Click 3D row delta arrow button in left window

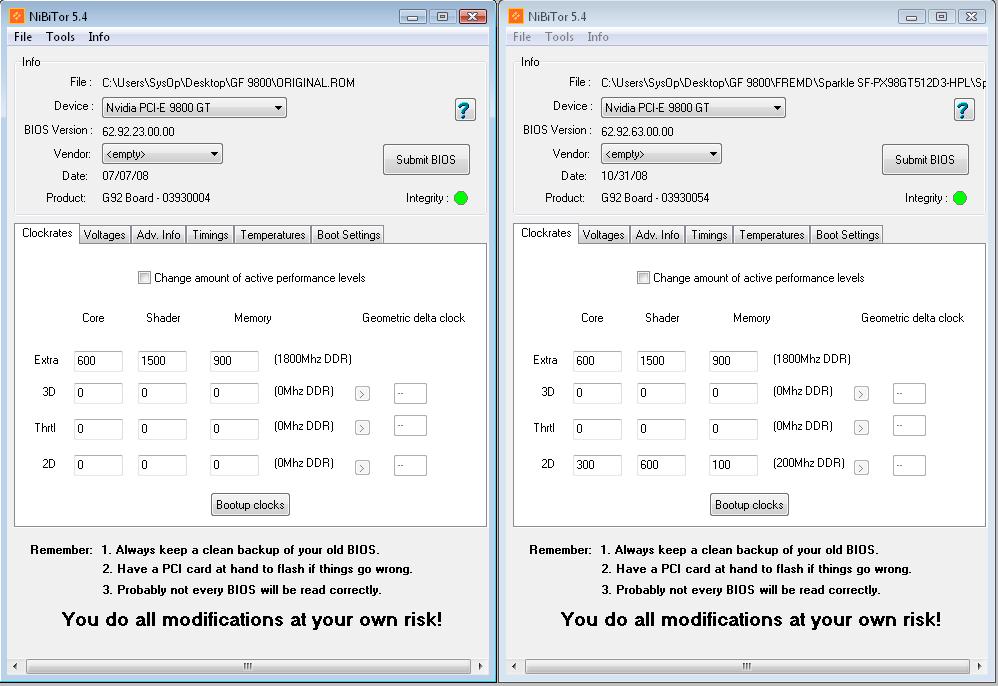point(362,393)
